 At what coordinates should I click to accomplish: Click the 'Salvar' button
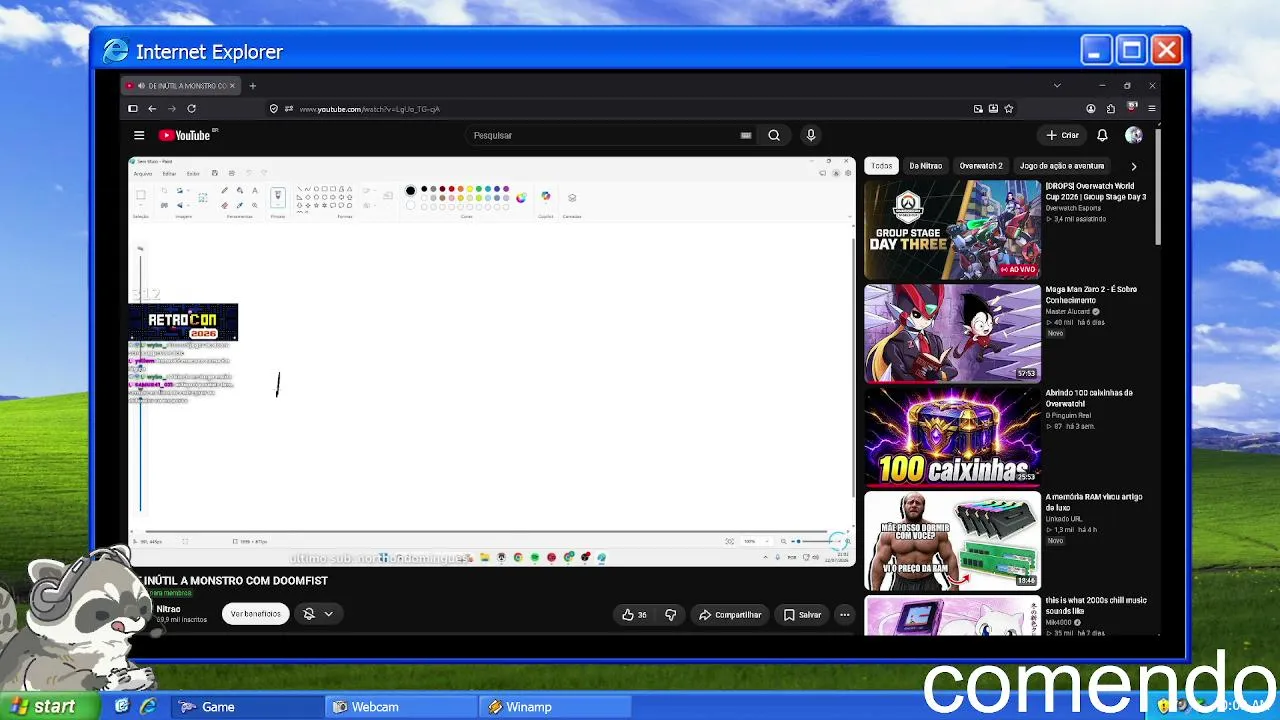[x=803, y=614]
